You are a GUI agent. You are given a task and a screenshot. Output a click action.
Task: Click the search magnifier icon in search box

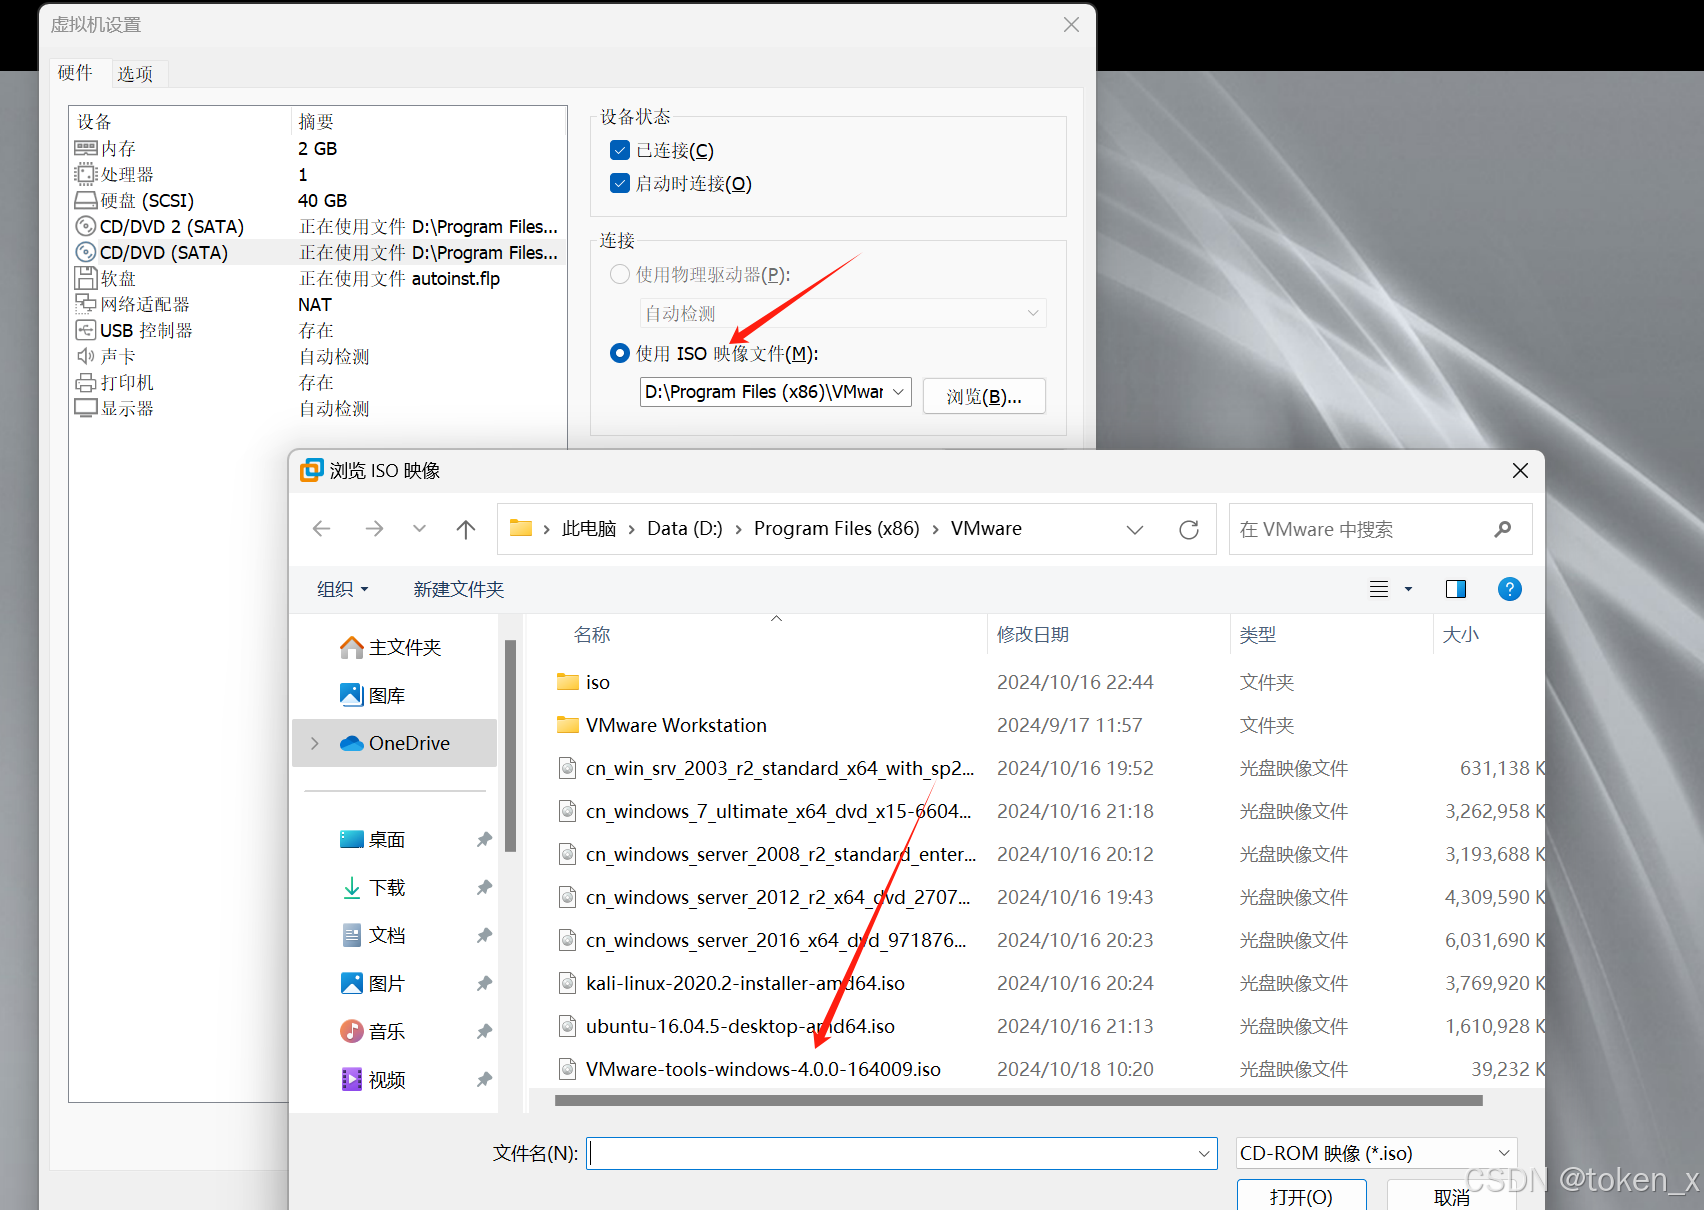click(x=1502, y=529)
